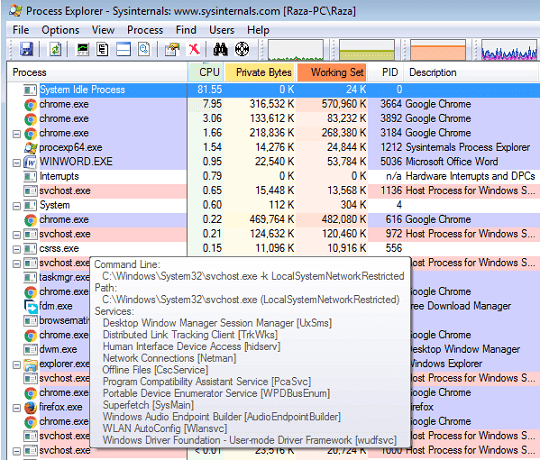Collapse the svchost.exe PID 972 node
Screen dimensions: 540x460
tap(17, 235)
